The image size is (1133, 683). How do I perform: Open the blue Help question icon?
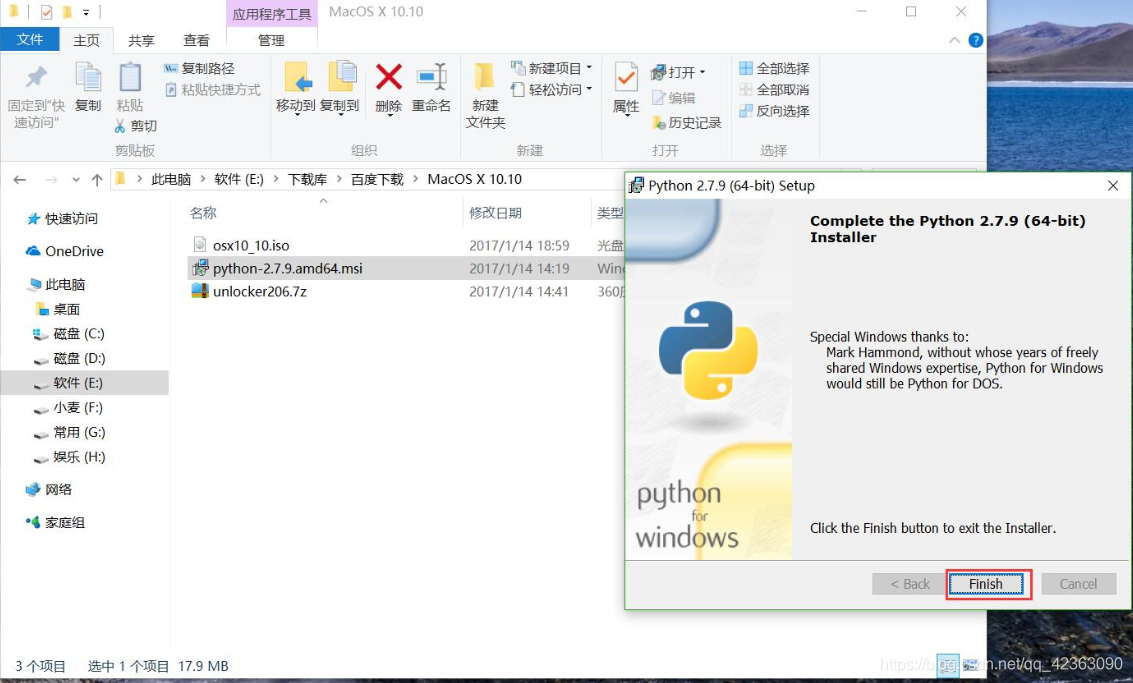click(975, 40)
